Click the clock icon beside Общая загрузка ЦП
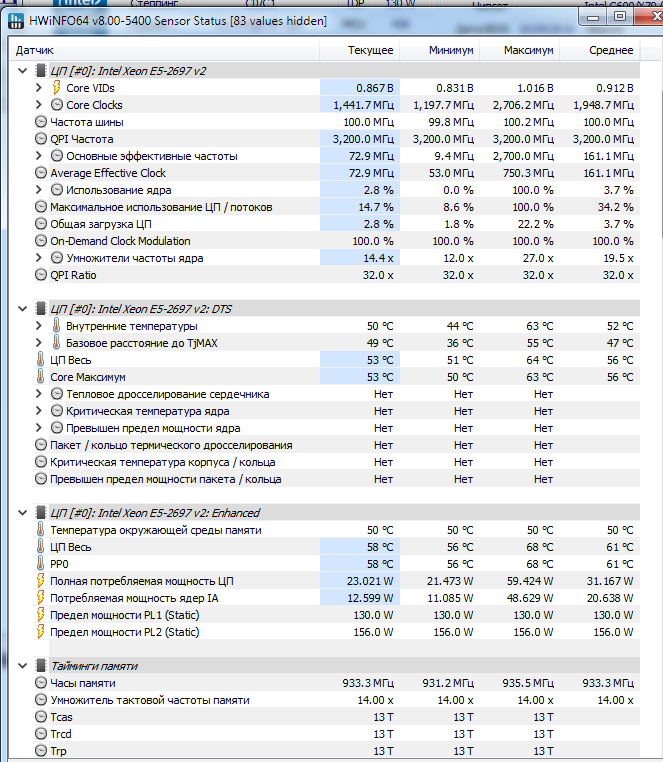Image resolution: width=663 pixels, height=762 pixels. (41, 224)
